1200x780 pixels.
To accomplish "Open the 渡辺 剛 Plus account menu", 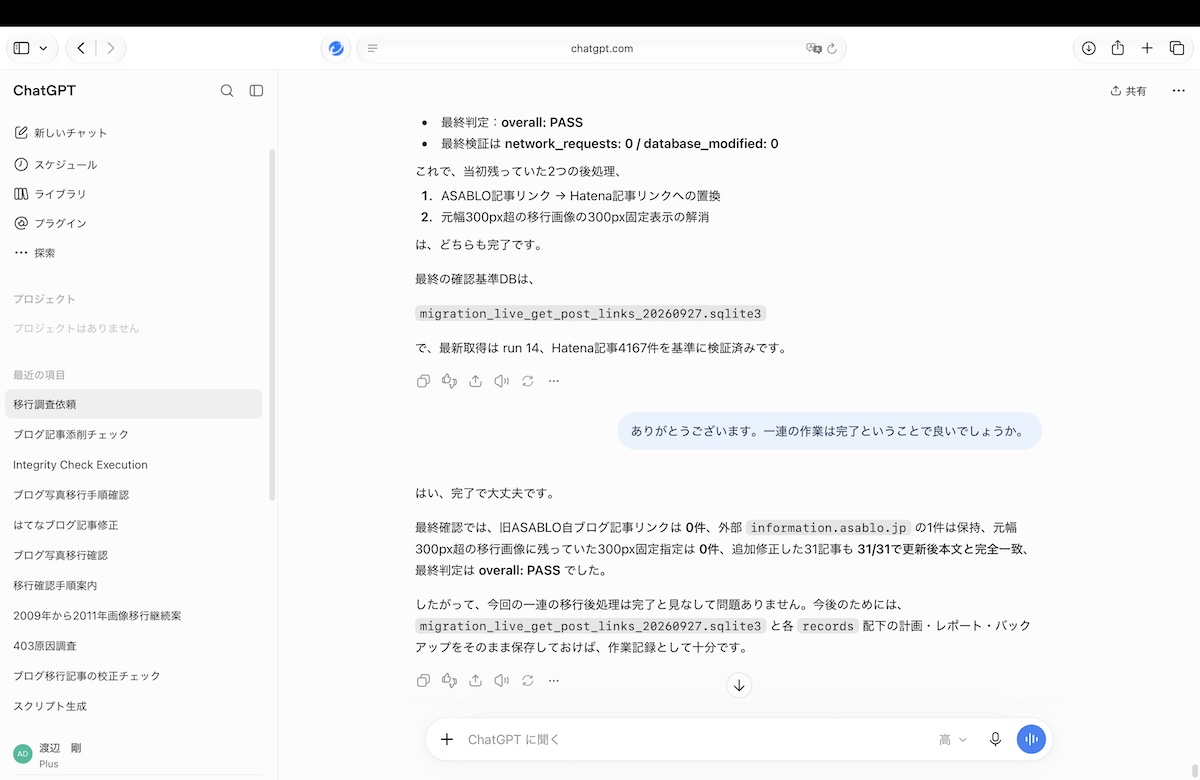I will [x=134, y=755].
